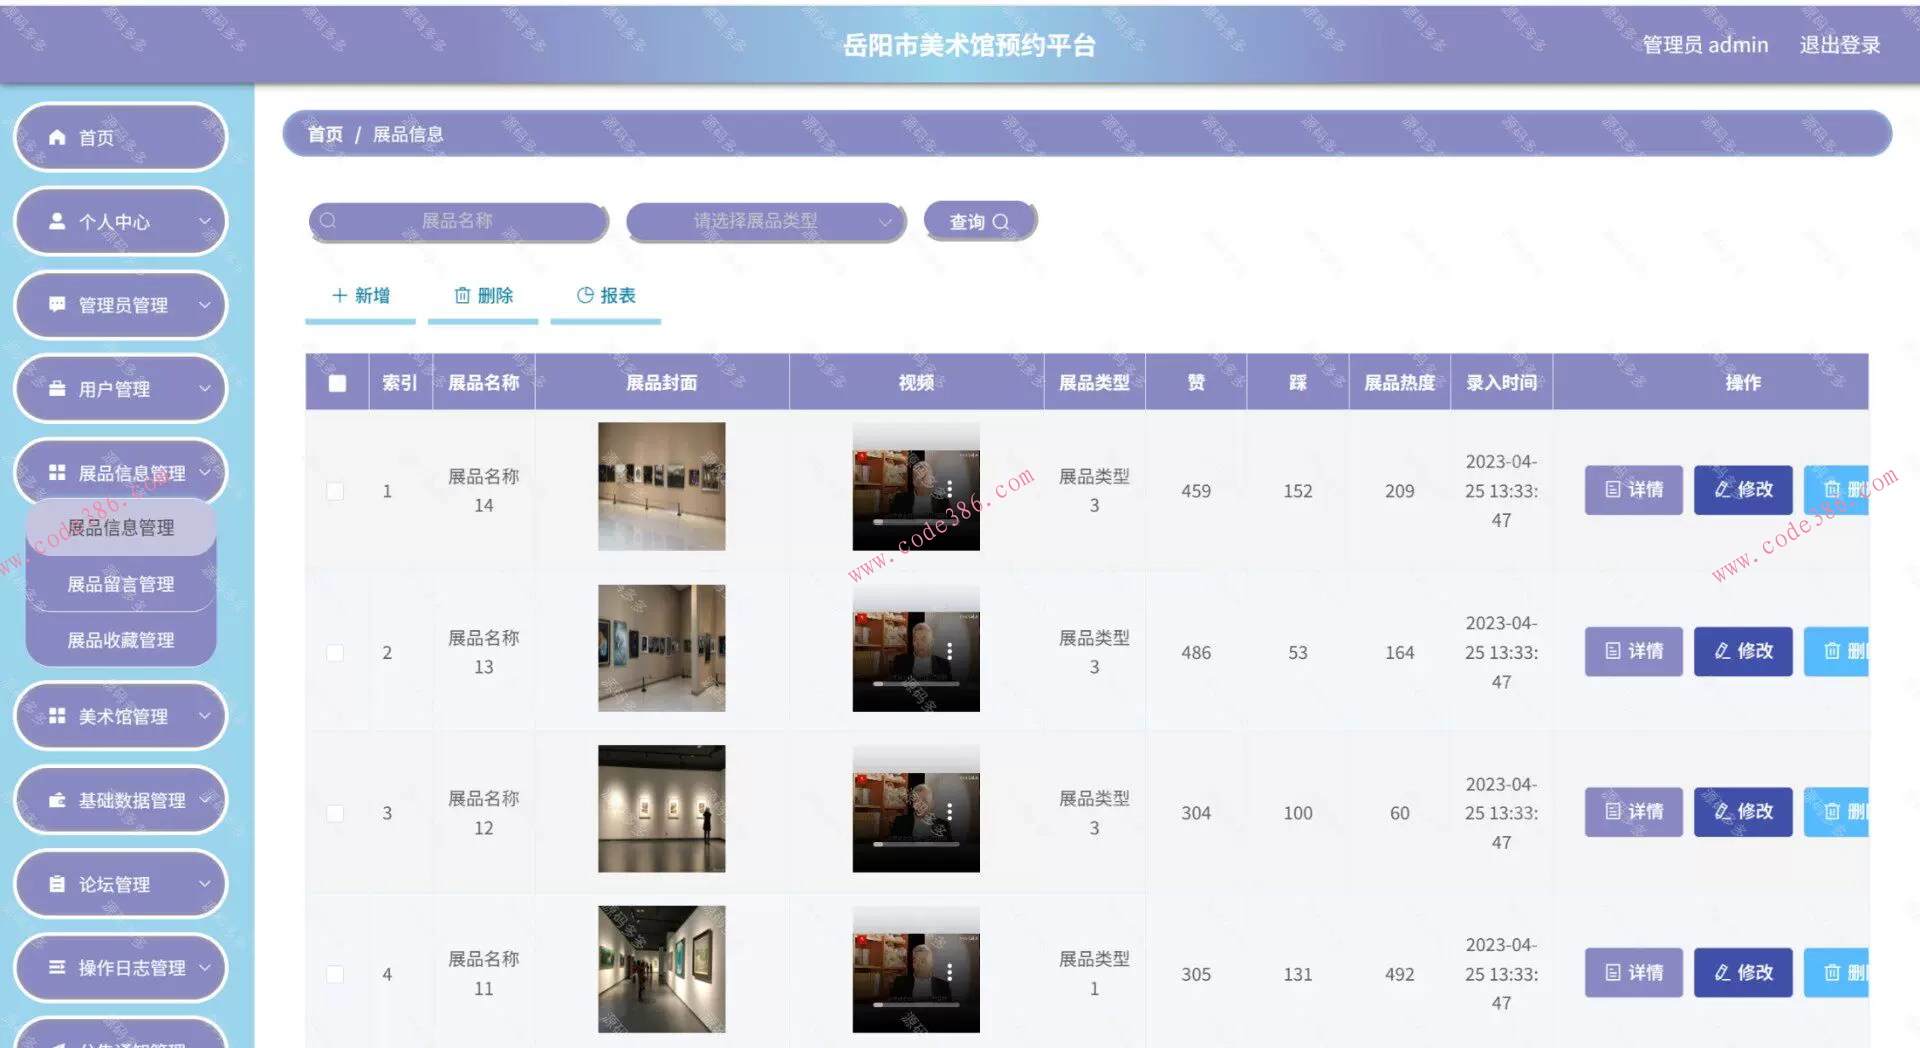Image resolution: width=1920 pixels, height=1048 pixels.
Task: Click the chat icon beside 管理员管理
Action: (x=57, y=305)
